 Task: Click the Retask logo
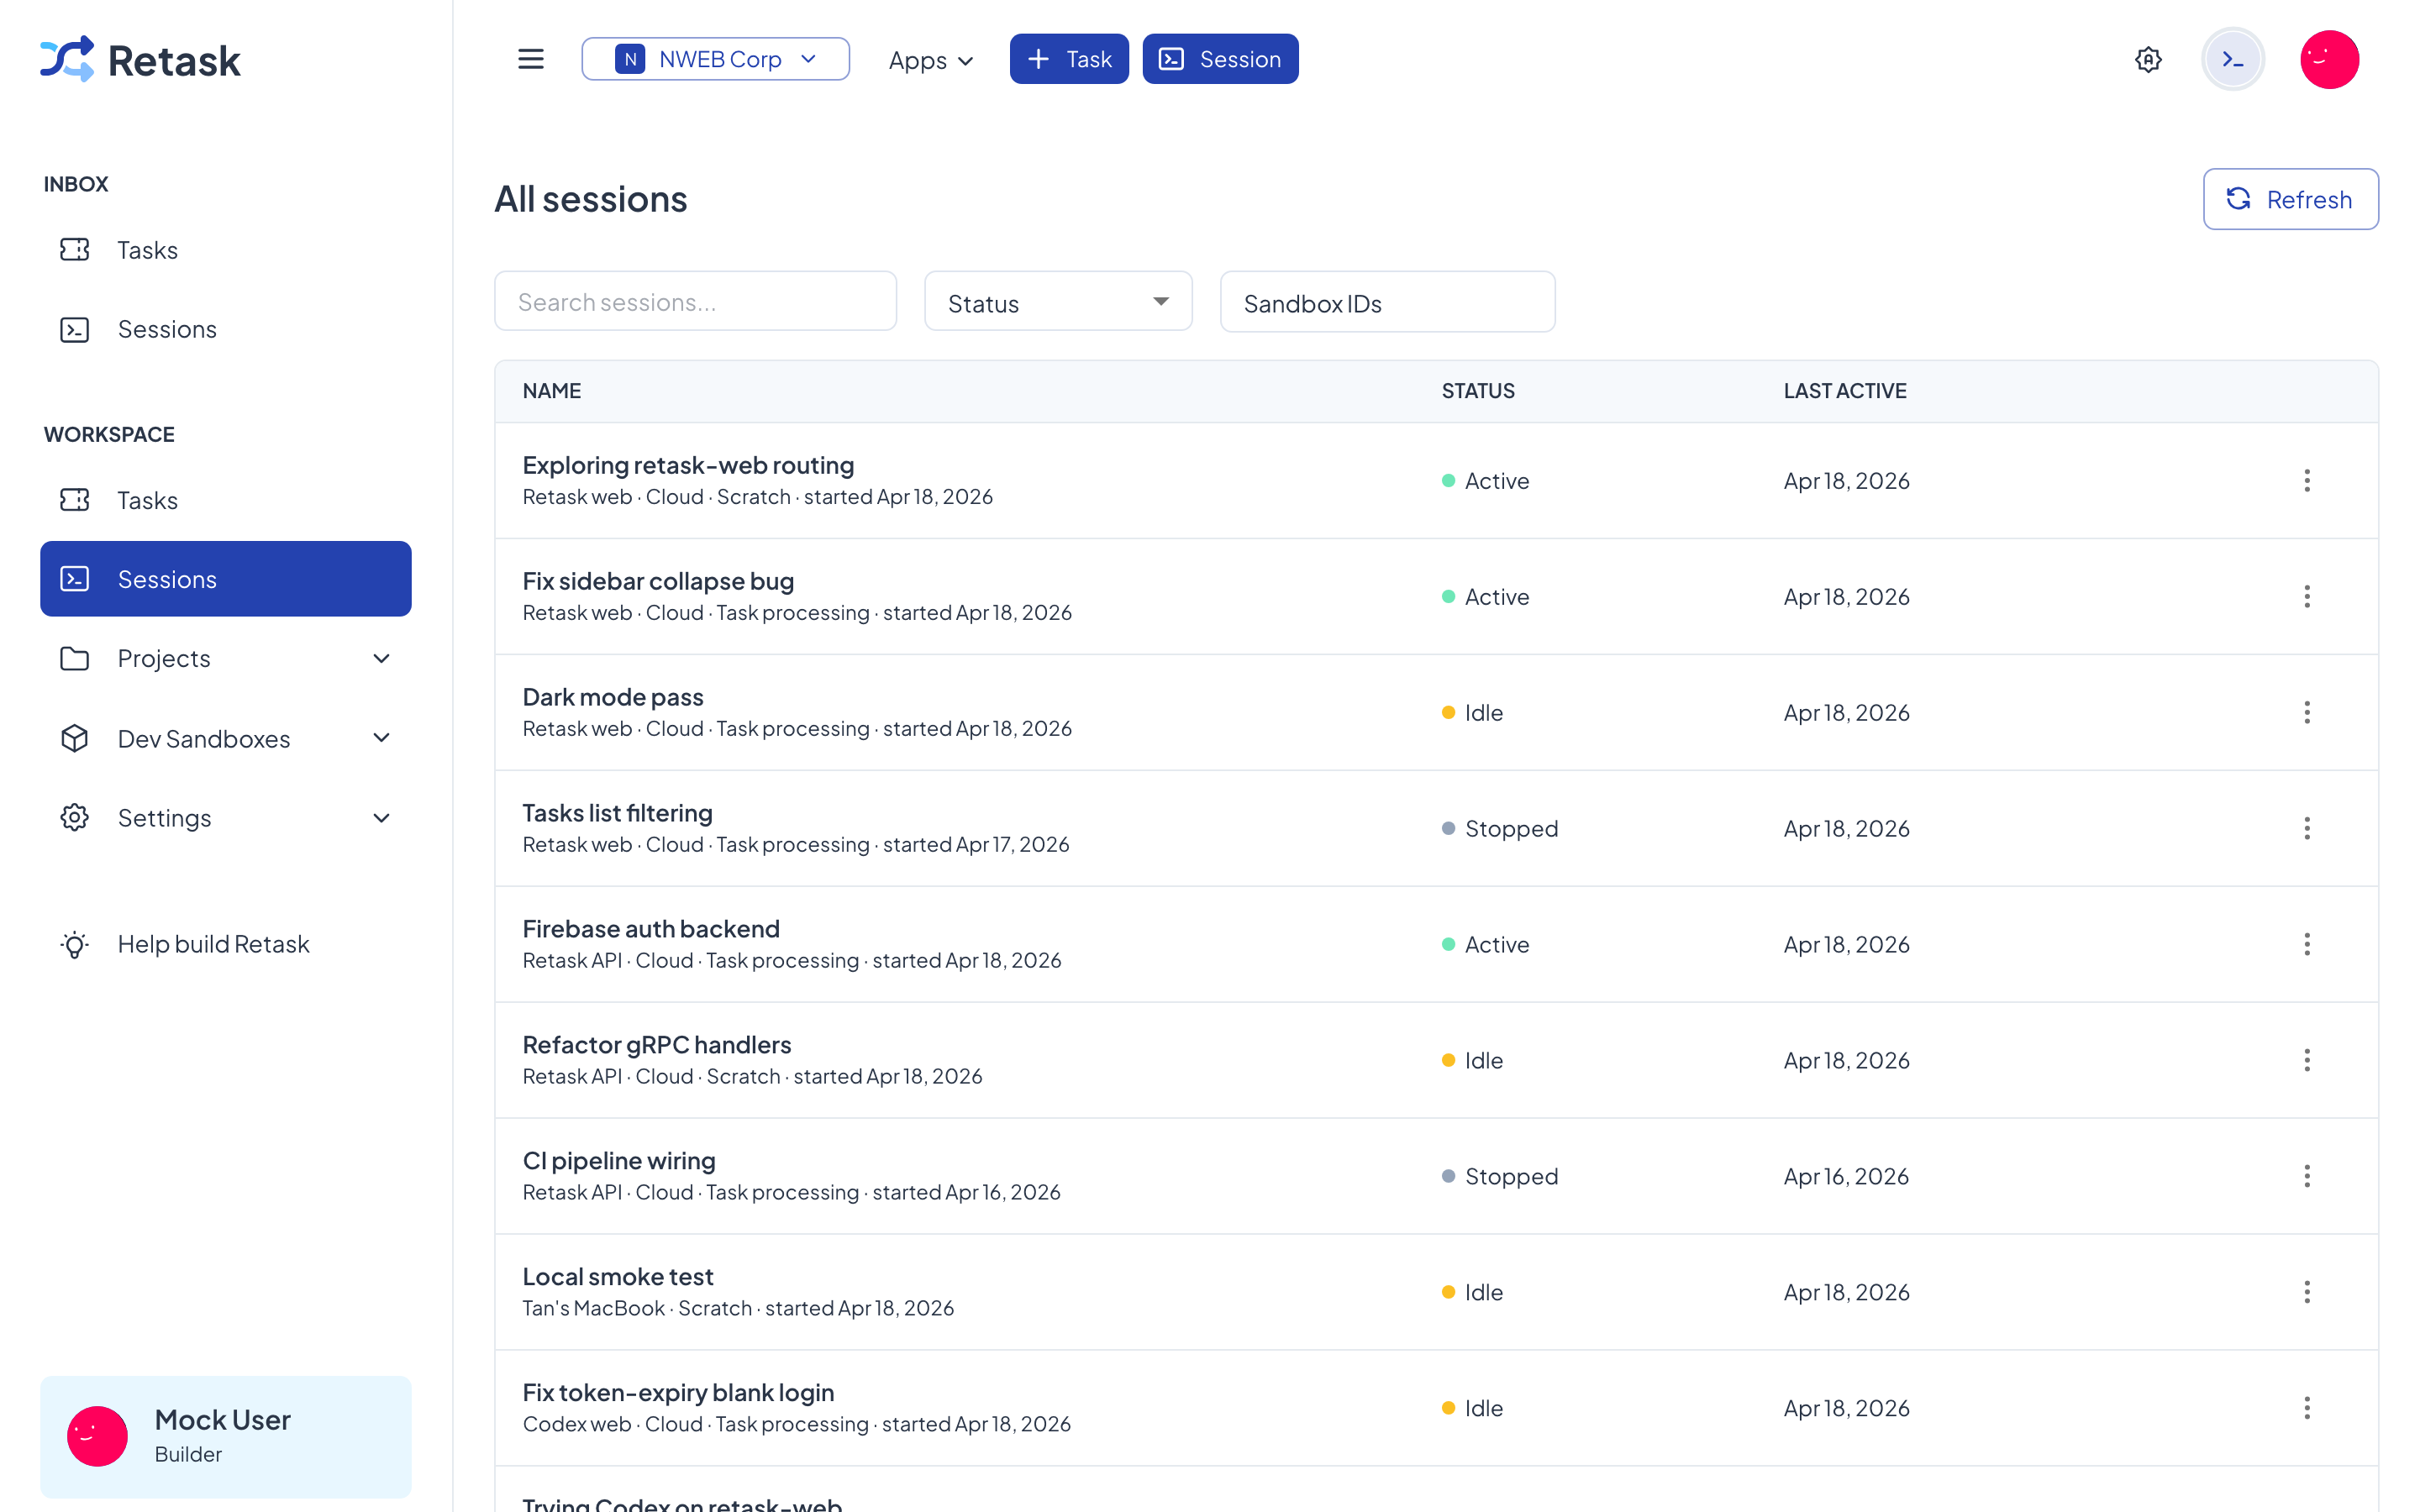coord(140,60)
